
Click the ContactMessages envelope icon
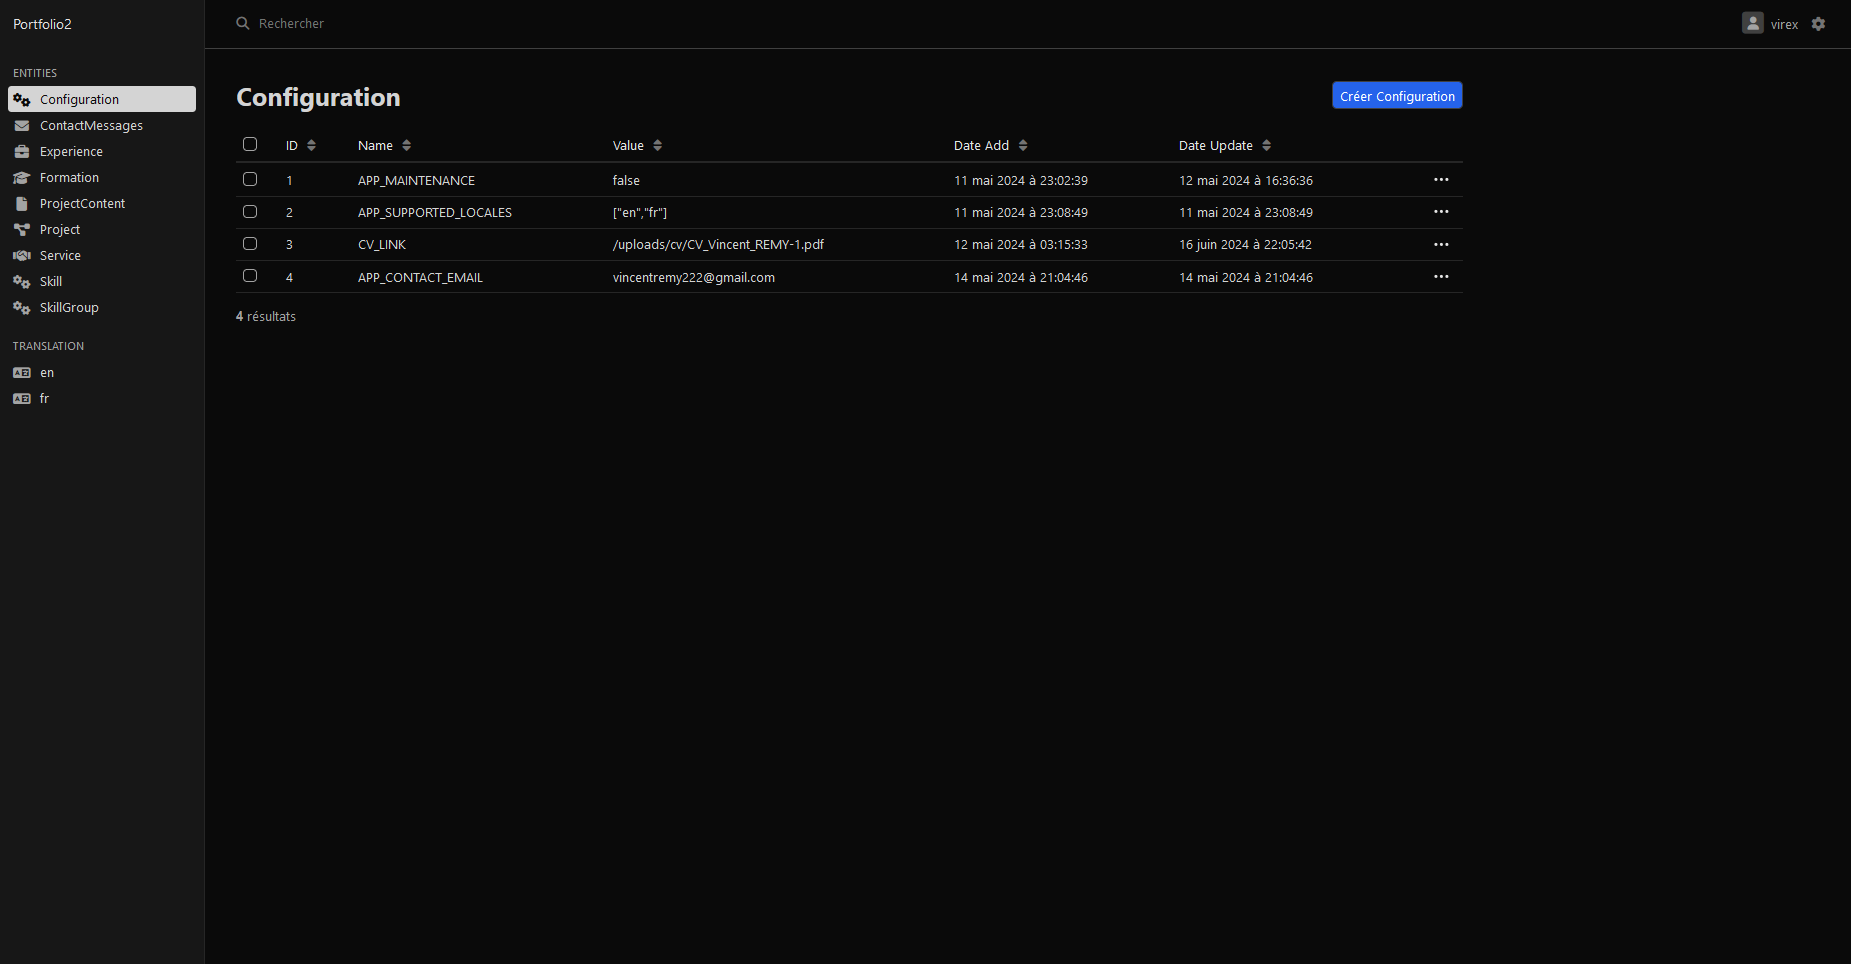pyautogui.click(x=22, y=126)
